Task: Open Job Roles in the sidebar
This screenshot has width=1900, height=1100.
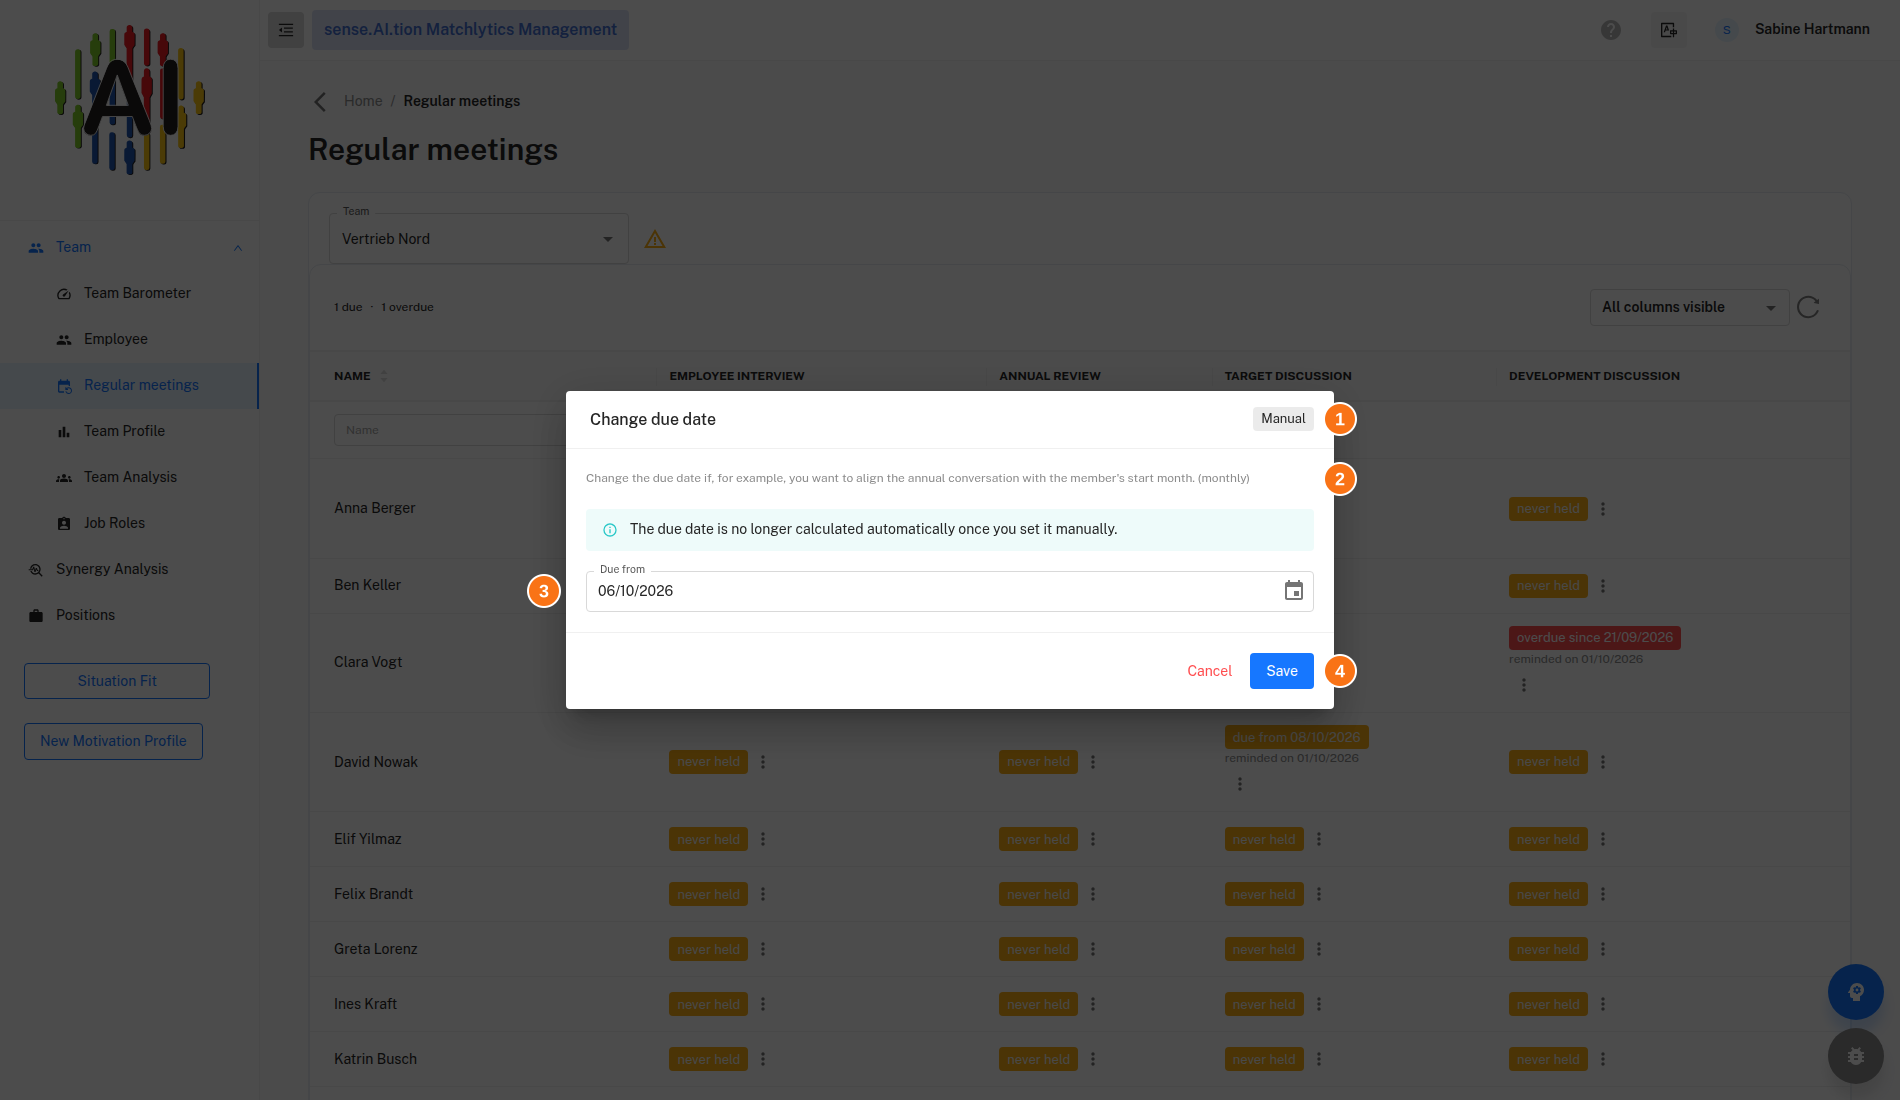Action: pyautogui.click(x=114, y=523)
